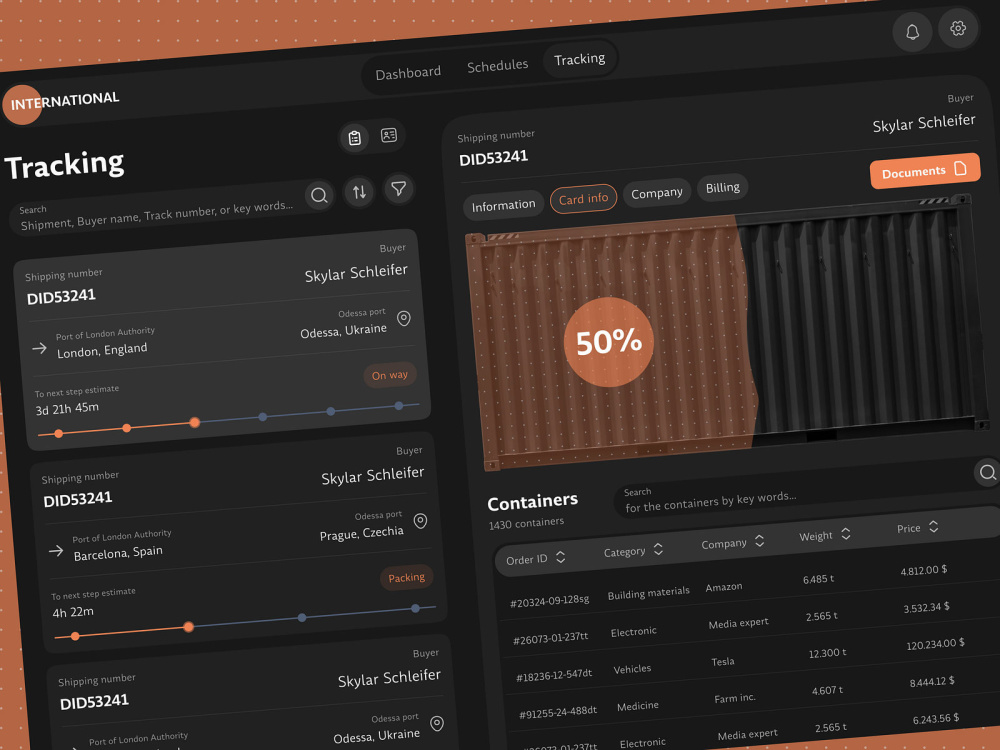The width and height of the screenshot is (1000, 750).
Task: Click the 8,444.12 $ price
Action: pyautogui.click(x=932, y=682)
